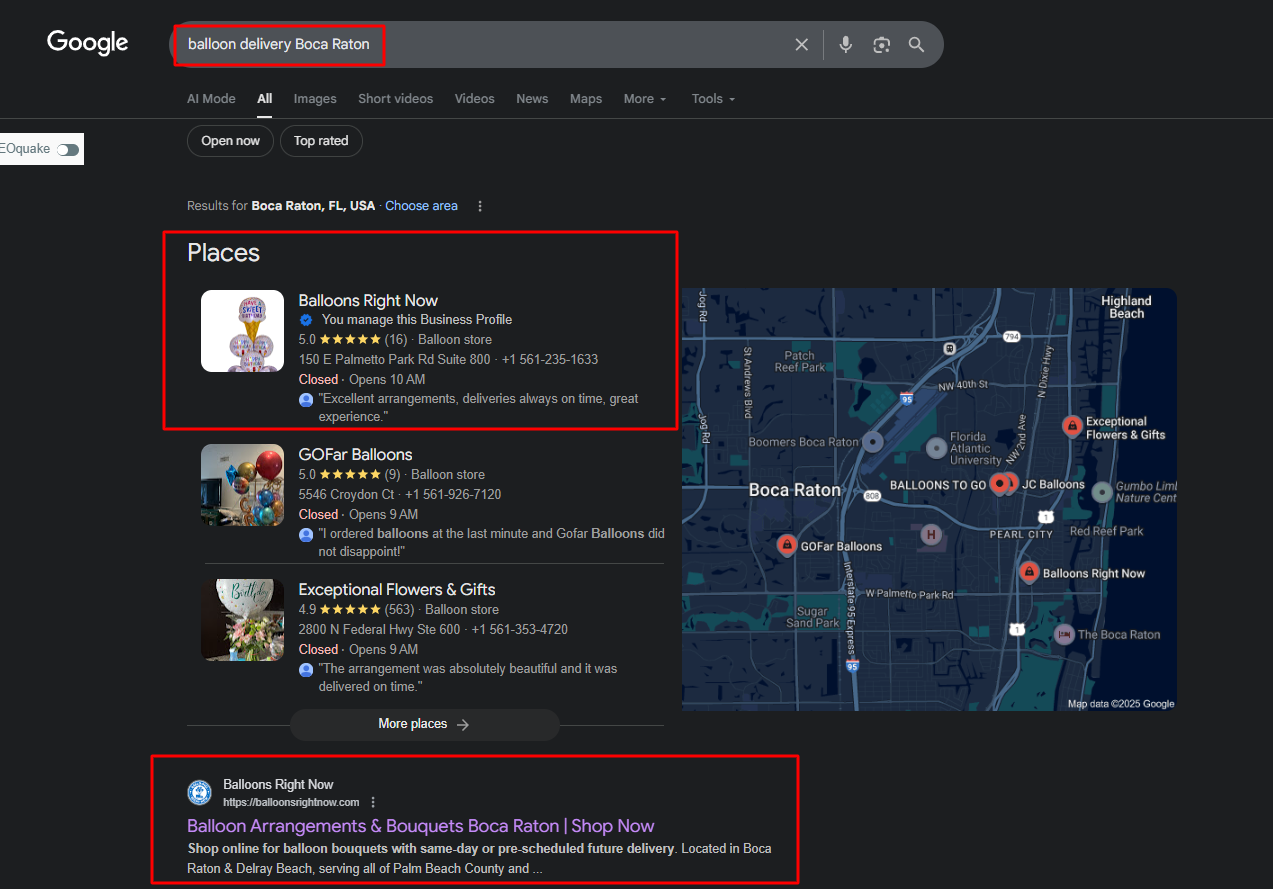This screenshot has width=1273, height=889.
Task: Toggle the SEOquake switch
Action: point(68,149)
